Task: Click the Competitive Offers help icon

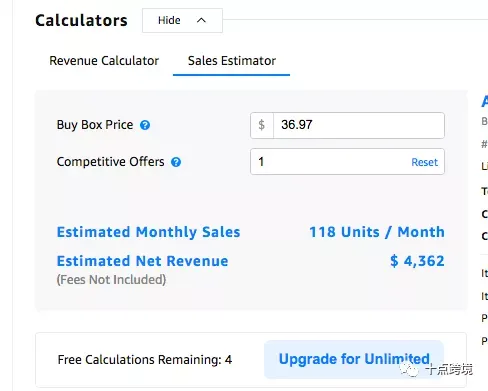Action: coord(176,162)
